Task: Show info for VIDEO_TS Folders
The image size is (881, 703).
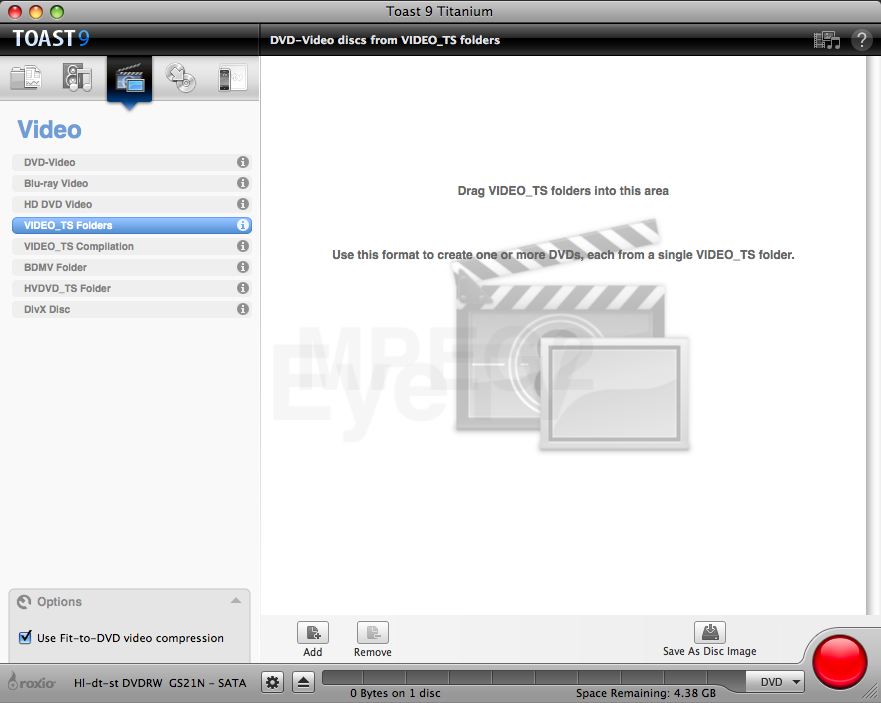Action: click(243, 225)
